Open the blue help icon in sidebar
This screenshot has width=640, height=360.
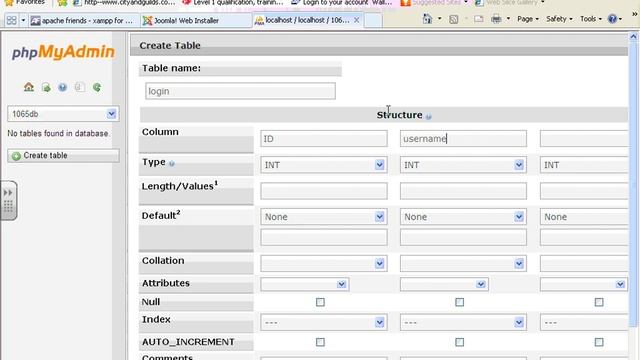[62, 87]
